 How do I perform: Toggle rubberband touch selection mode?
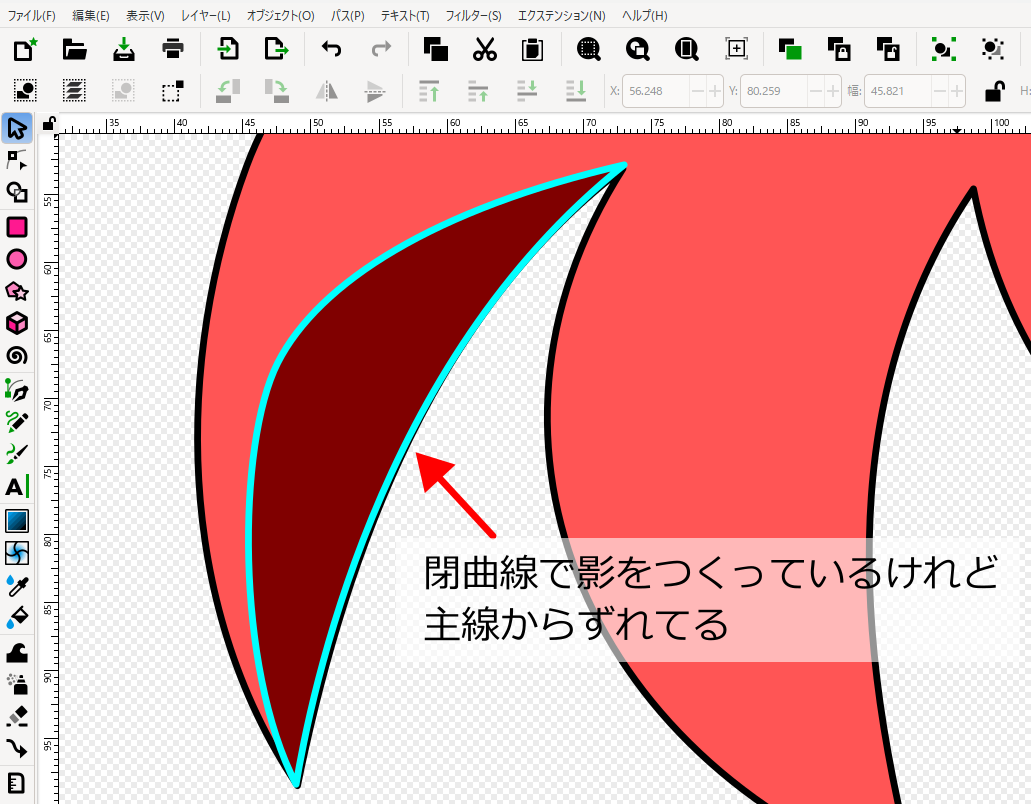click(x=172, y=91)
